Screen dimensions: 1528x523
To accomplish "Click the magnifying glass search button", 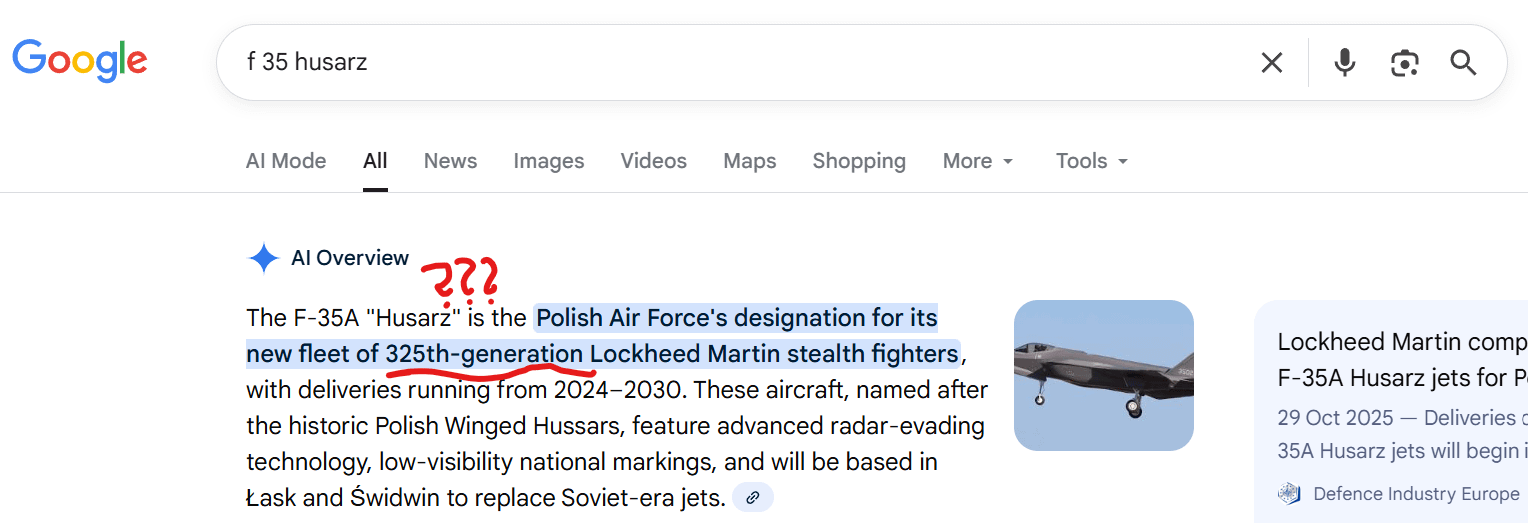I will pyautogui.click(x=1463, y=63).
